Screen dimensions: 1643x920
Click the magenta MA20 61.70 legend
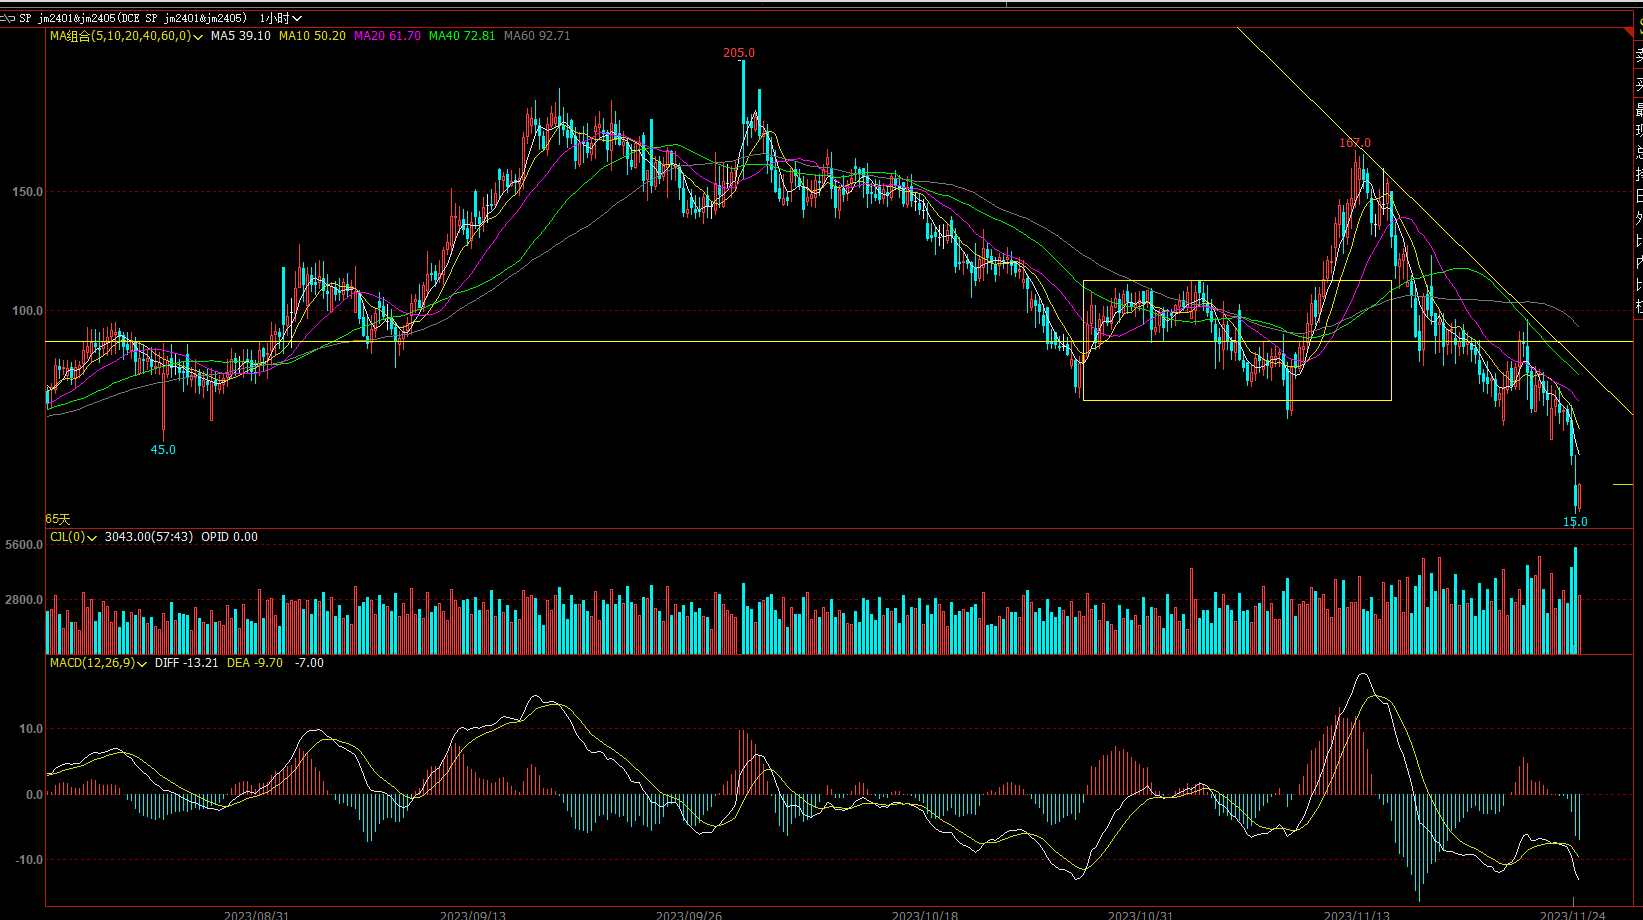coord(387,36)
